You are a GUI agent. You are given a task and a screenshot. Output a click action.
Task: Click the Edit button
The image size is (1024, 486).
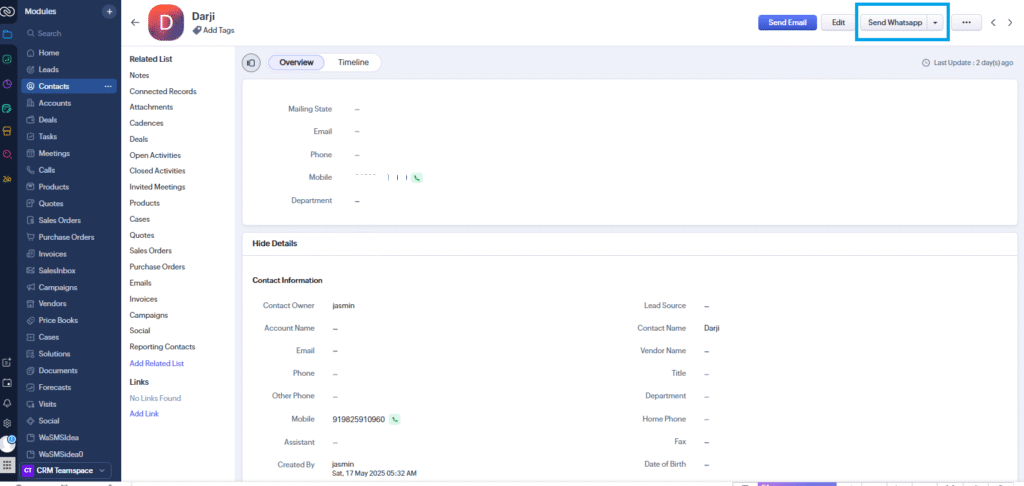pos(838,22)
